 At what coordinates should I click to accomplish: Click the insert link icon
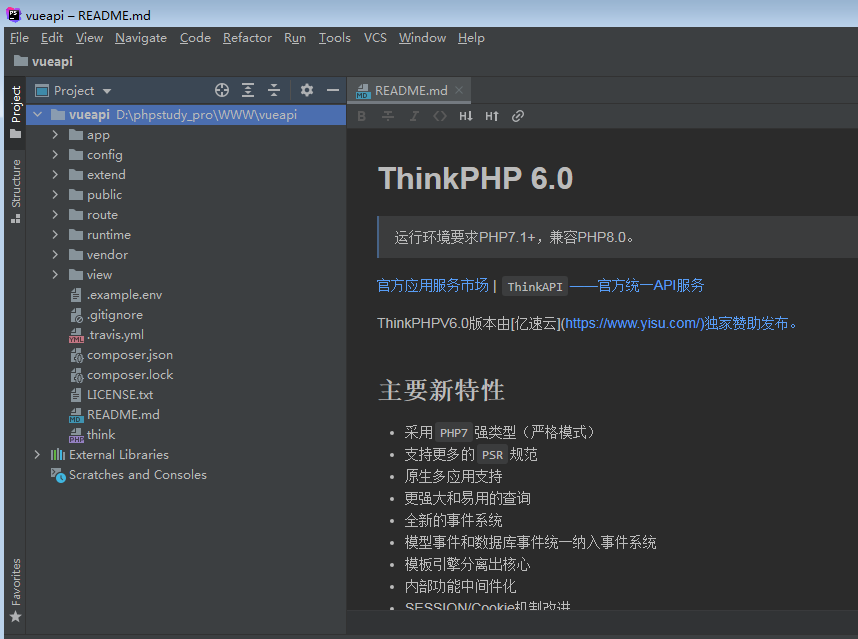pyautogui.click(x=517, y=115)
